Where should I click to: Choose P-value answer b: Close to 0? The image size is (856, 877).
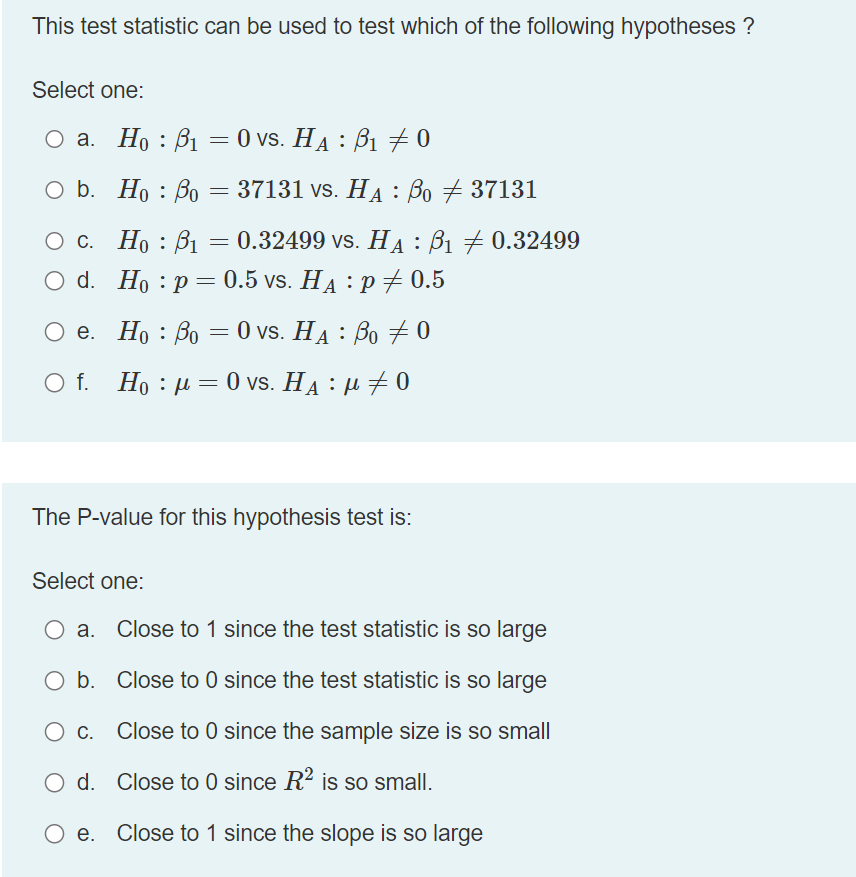tap(53, 681)
